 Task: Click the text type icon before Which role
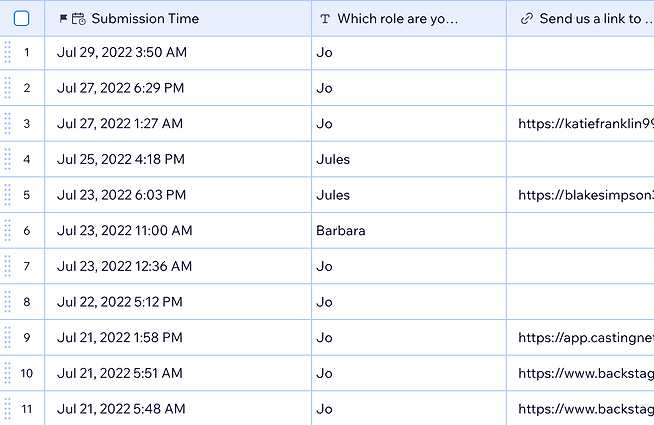325,19
